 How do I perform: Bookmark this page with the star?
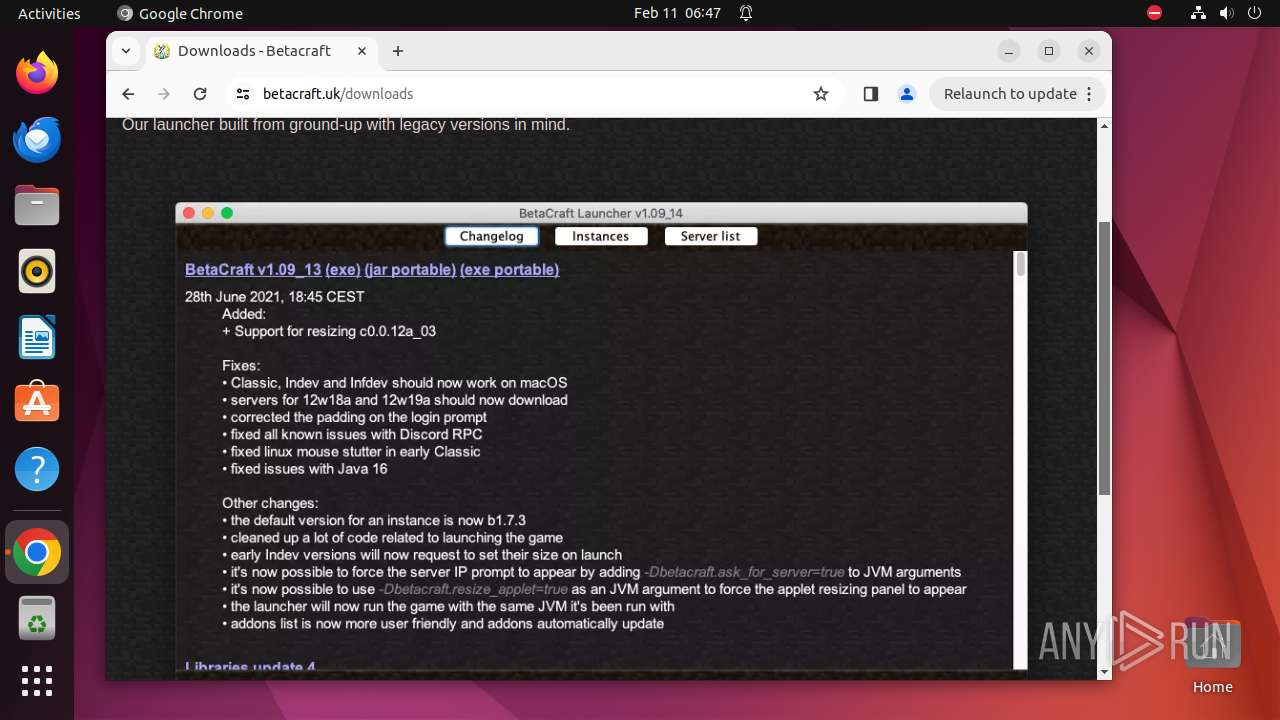click(821, 94)
